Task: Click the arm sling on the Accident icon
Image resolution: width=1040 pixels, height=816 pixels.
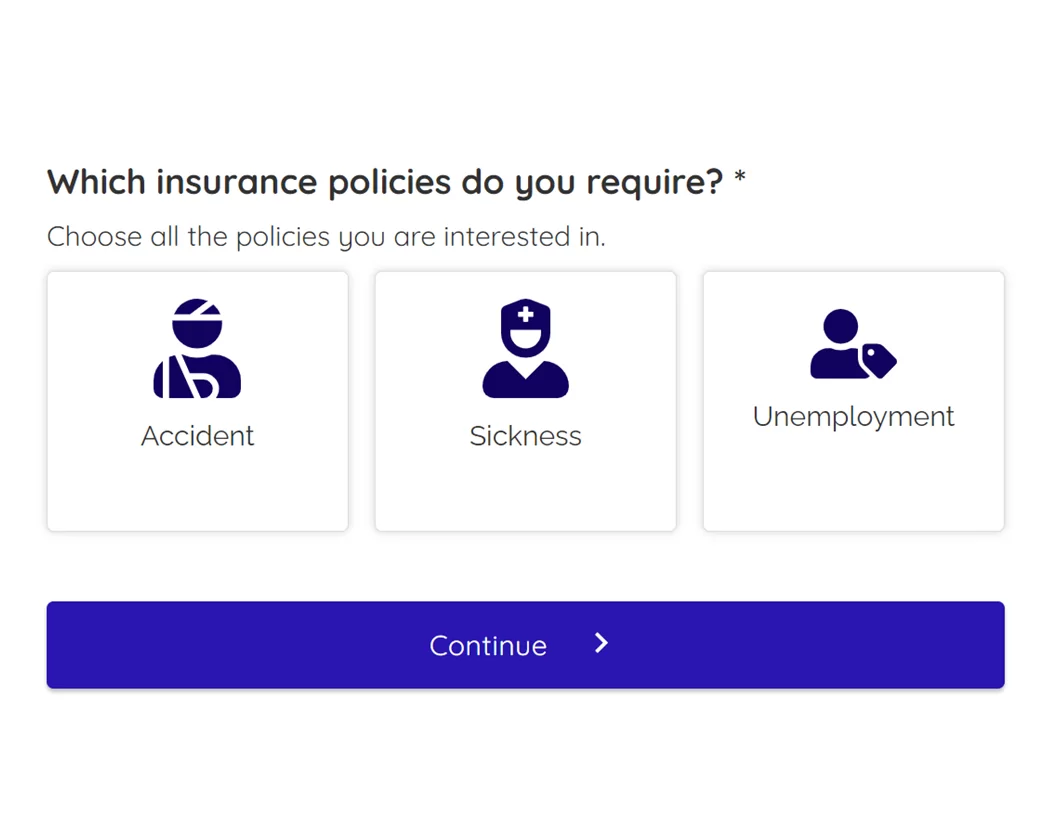Action: click(x=195, y=378)
